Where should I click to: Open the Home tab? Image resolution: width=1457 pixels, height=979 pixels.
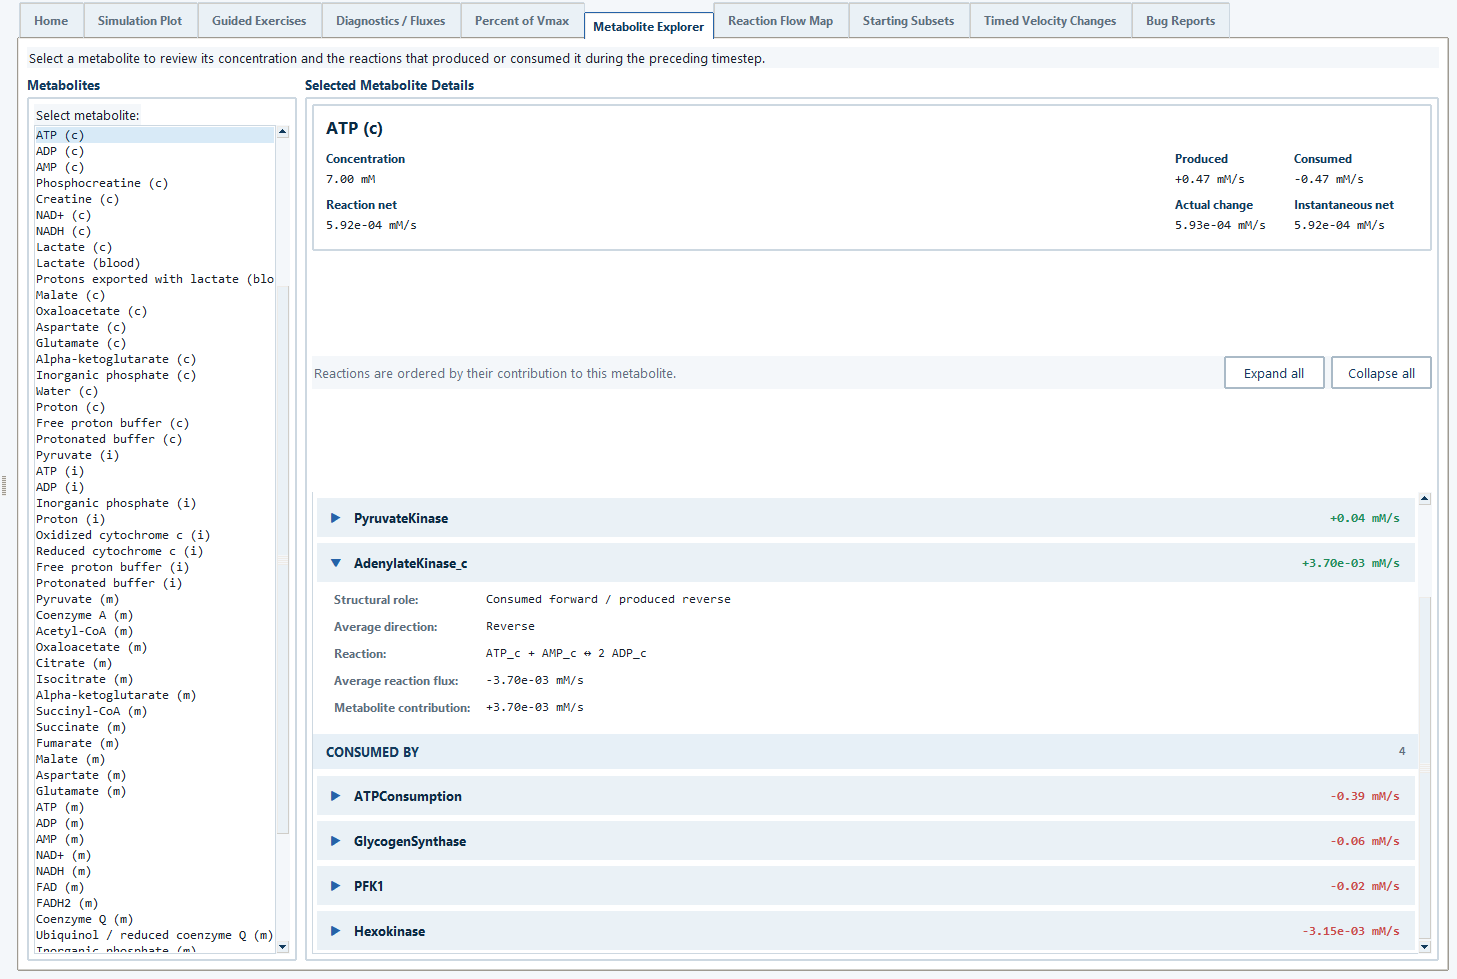tap(51, 21)
